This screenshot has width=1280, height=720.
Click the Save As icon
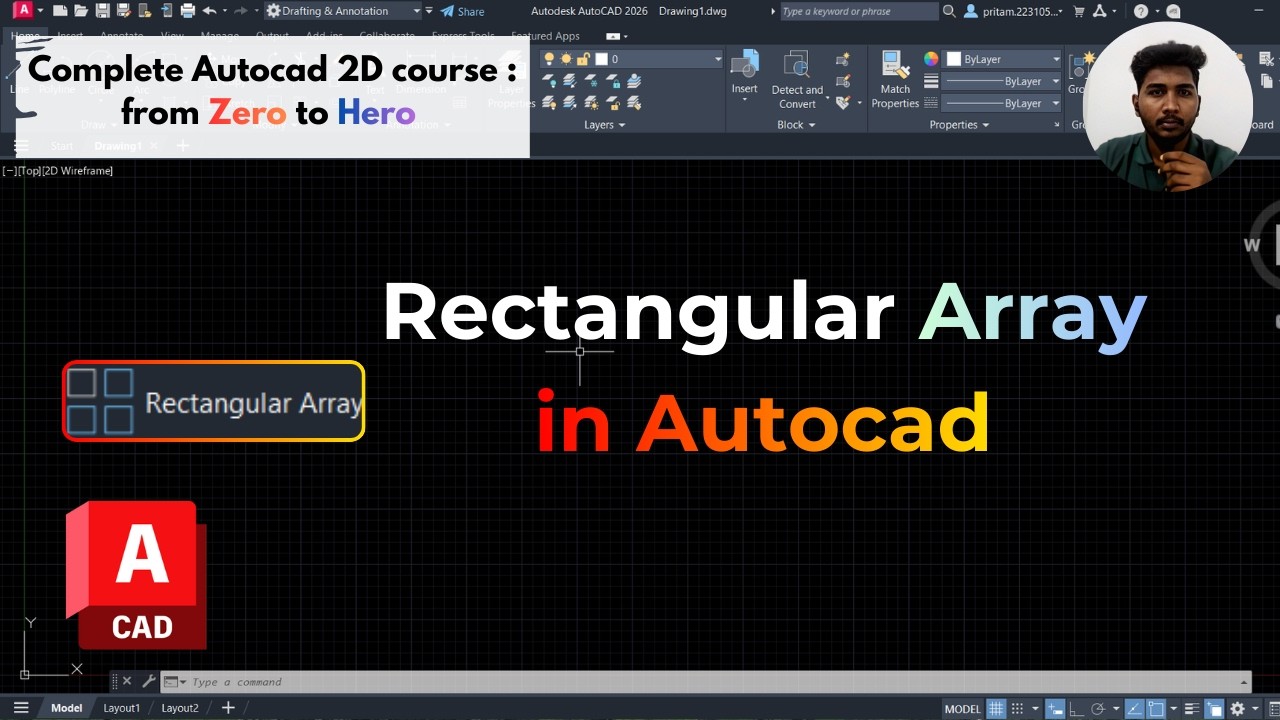[x=123, y=11]
